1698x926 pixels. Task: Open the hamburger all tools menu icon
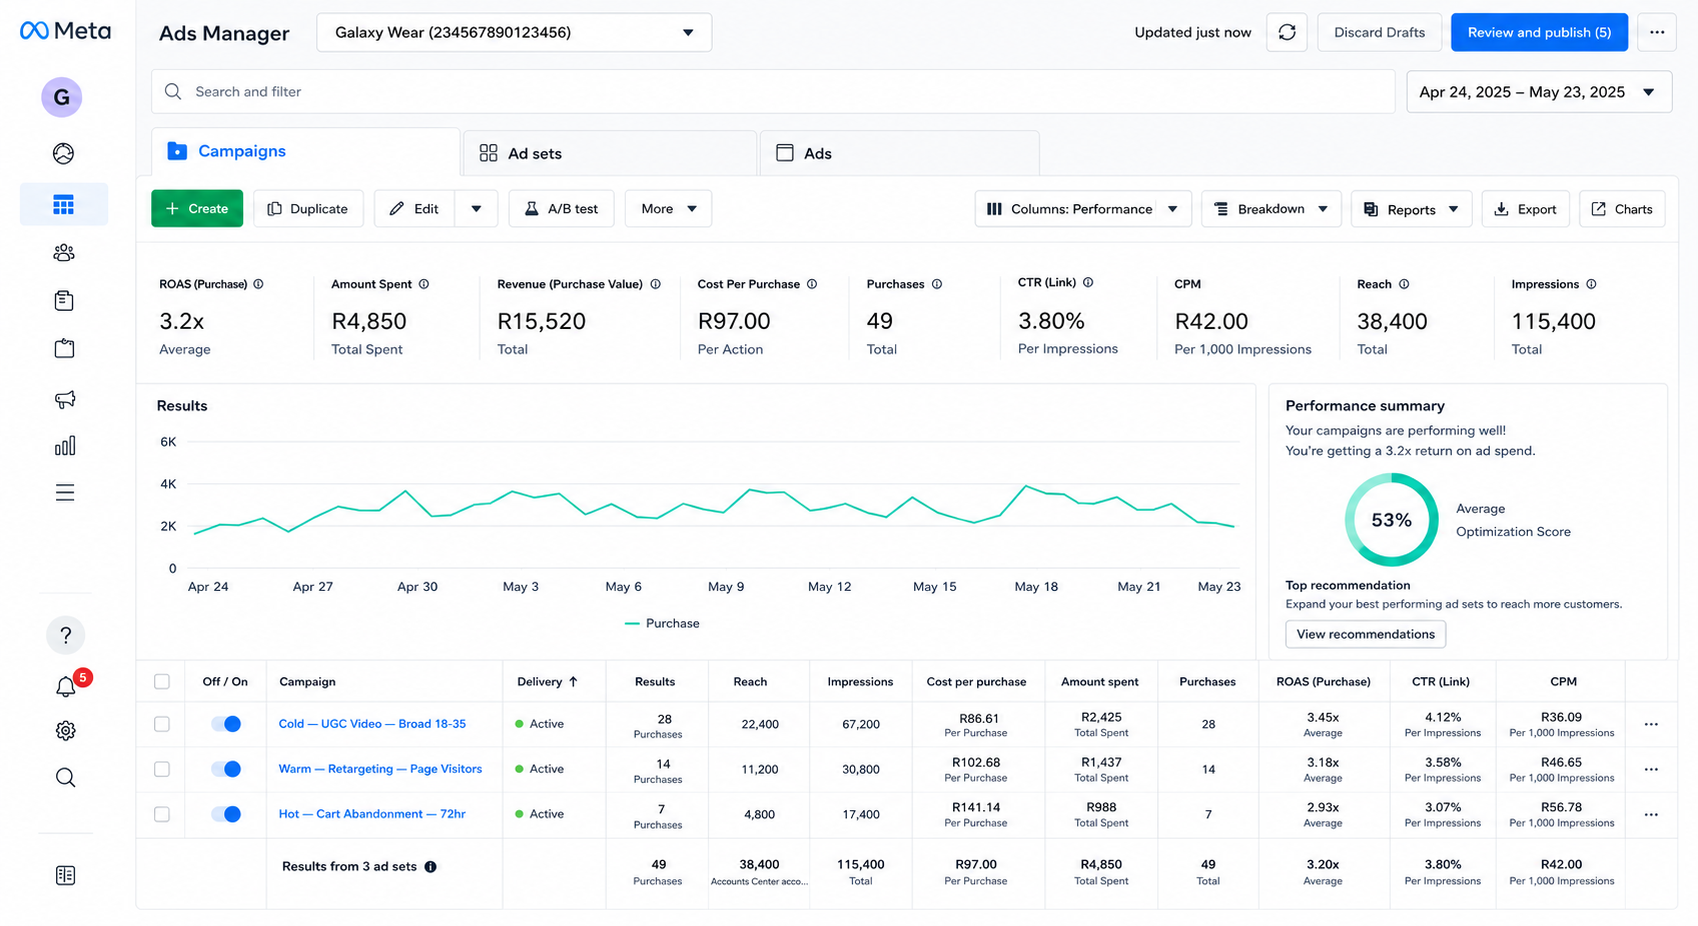click(x=64, y=493)
